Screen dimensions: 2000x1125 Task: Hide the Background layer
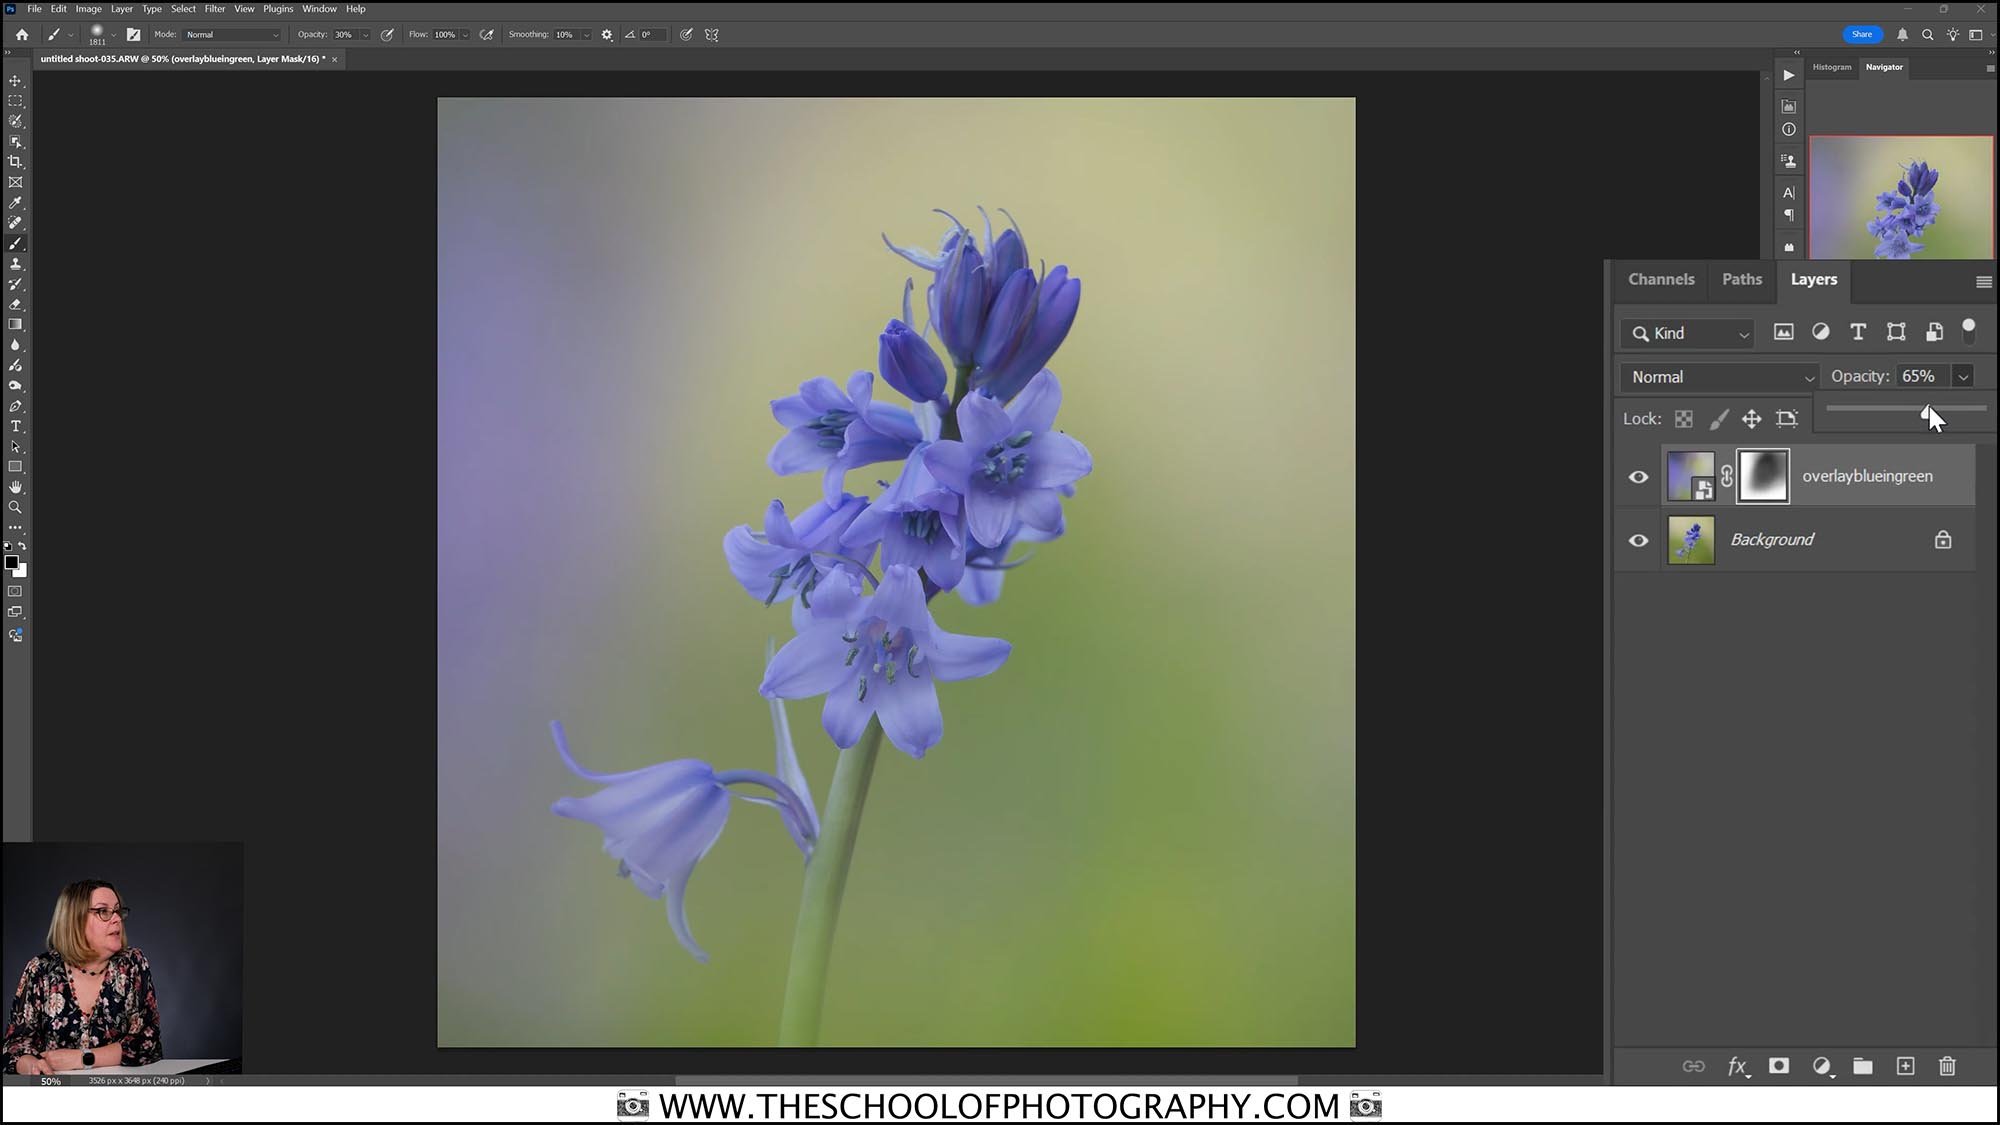pos(1638,540)
